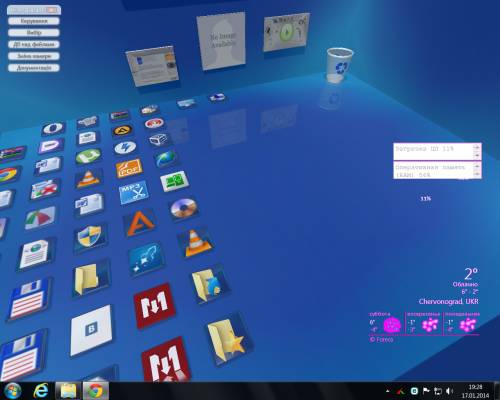Open the blue globe browser icon

click(166, 159)
